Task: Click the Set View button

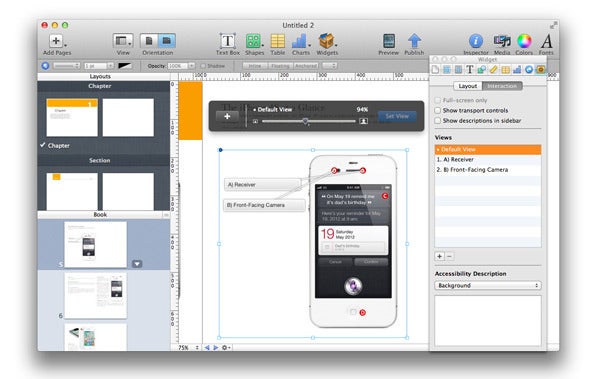Action: point(397,116)
